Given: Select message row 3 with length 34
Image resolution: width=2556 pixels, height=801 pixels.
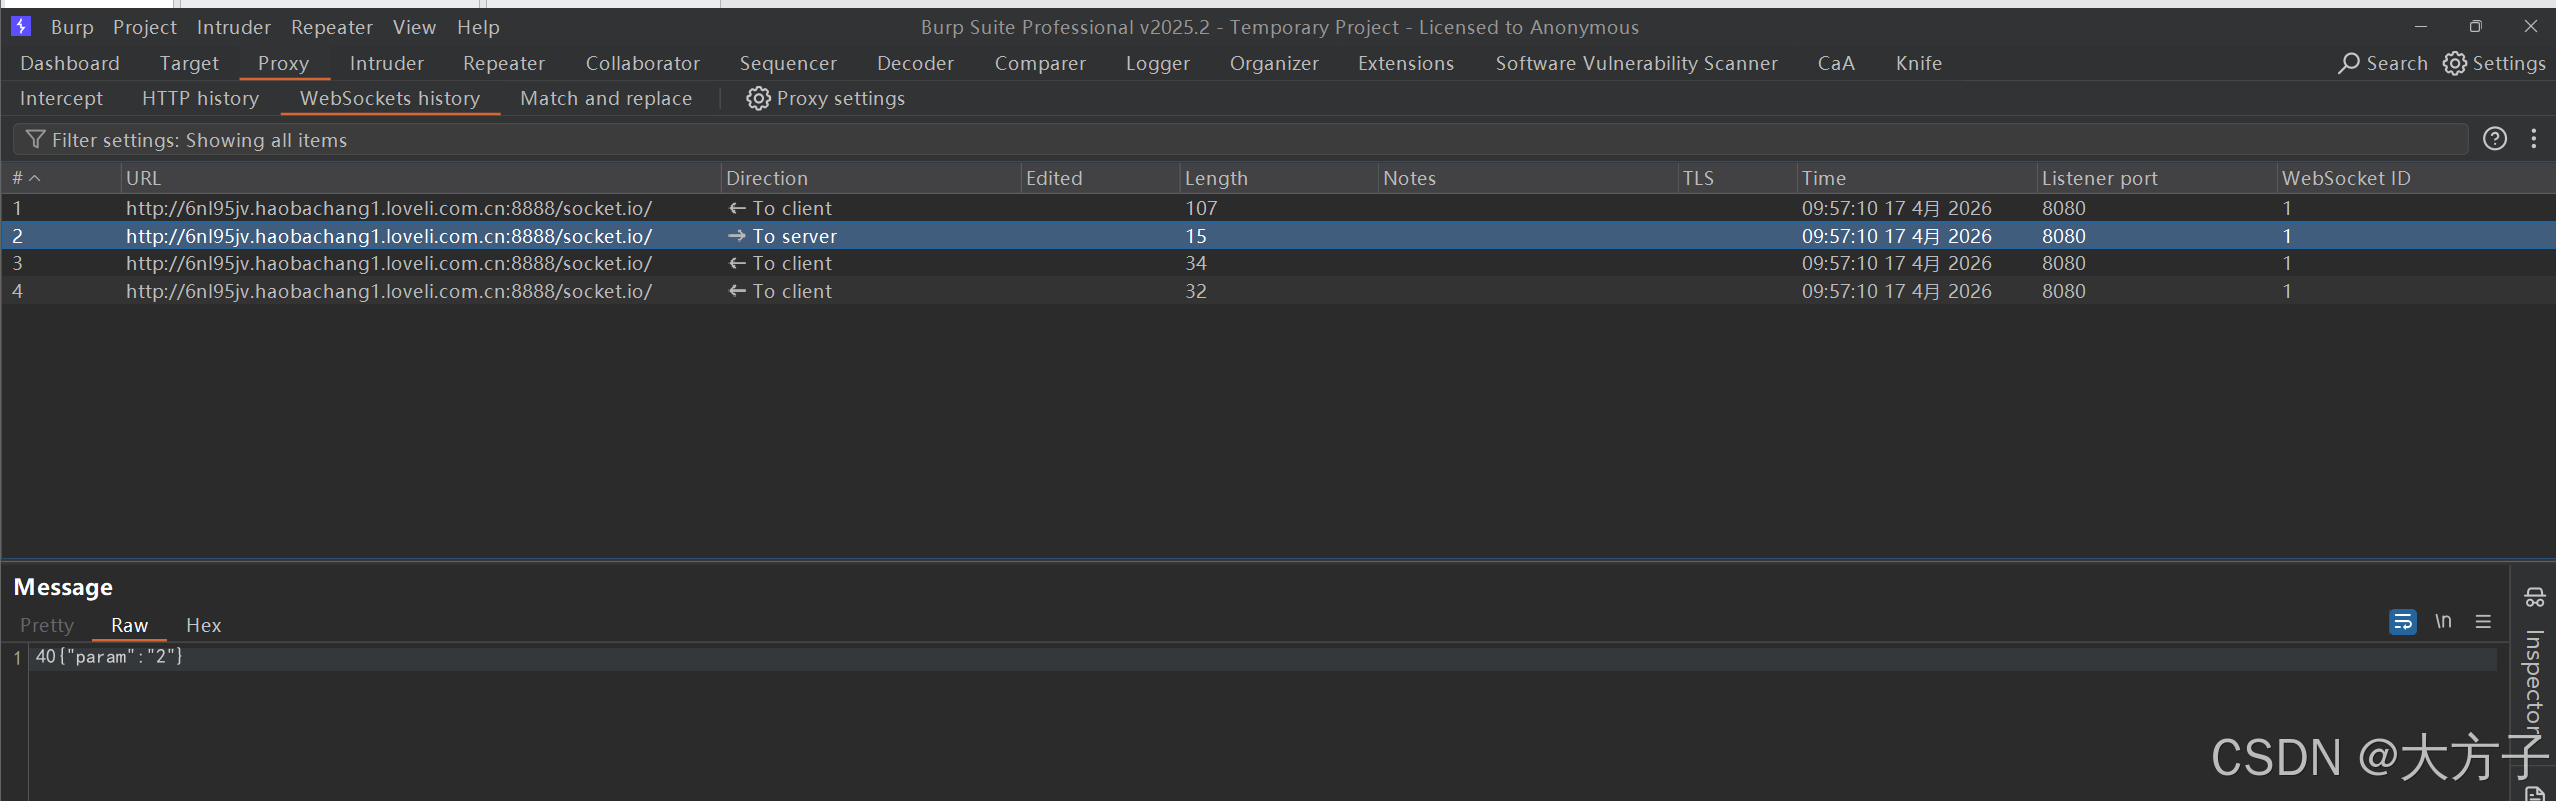Looking at the screenshot, I should pos(1278,263).
